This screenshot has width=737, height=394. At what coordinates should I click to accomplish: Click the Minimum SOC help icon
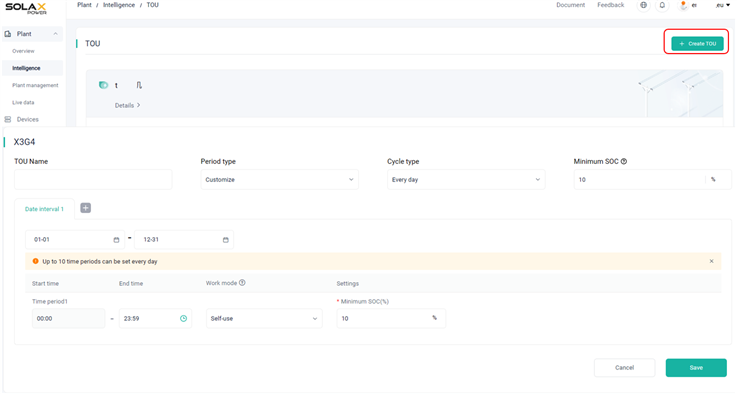pos(624,161)
